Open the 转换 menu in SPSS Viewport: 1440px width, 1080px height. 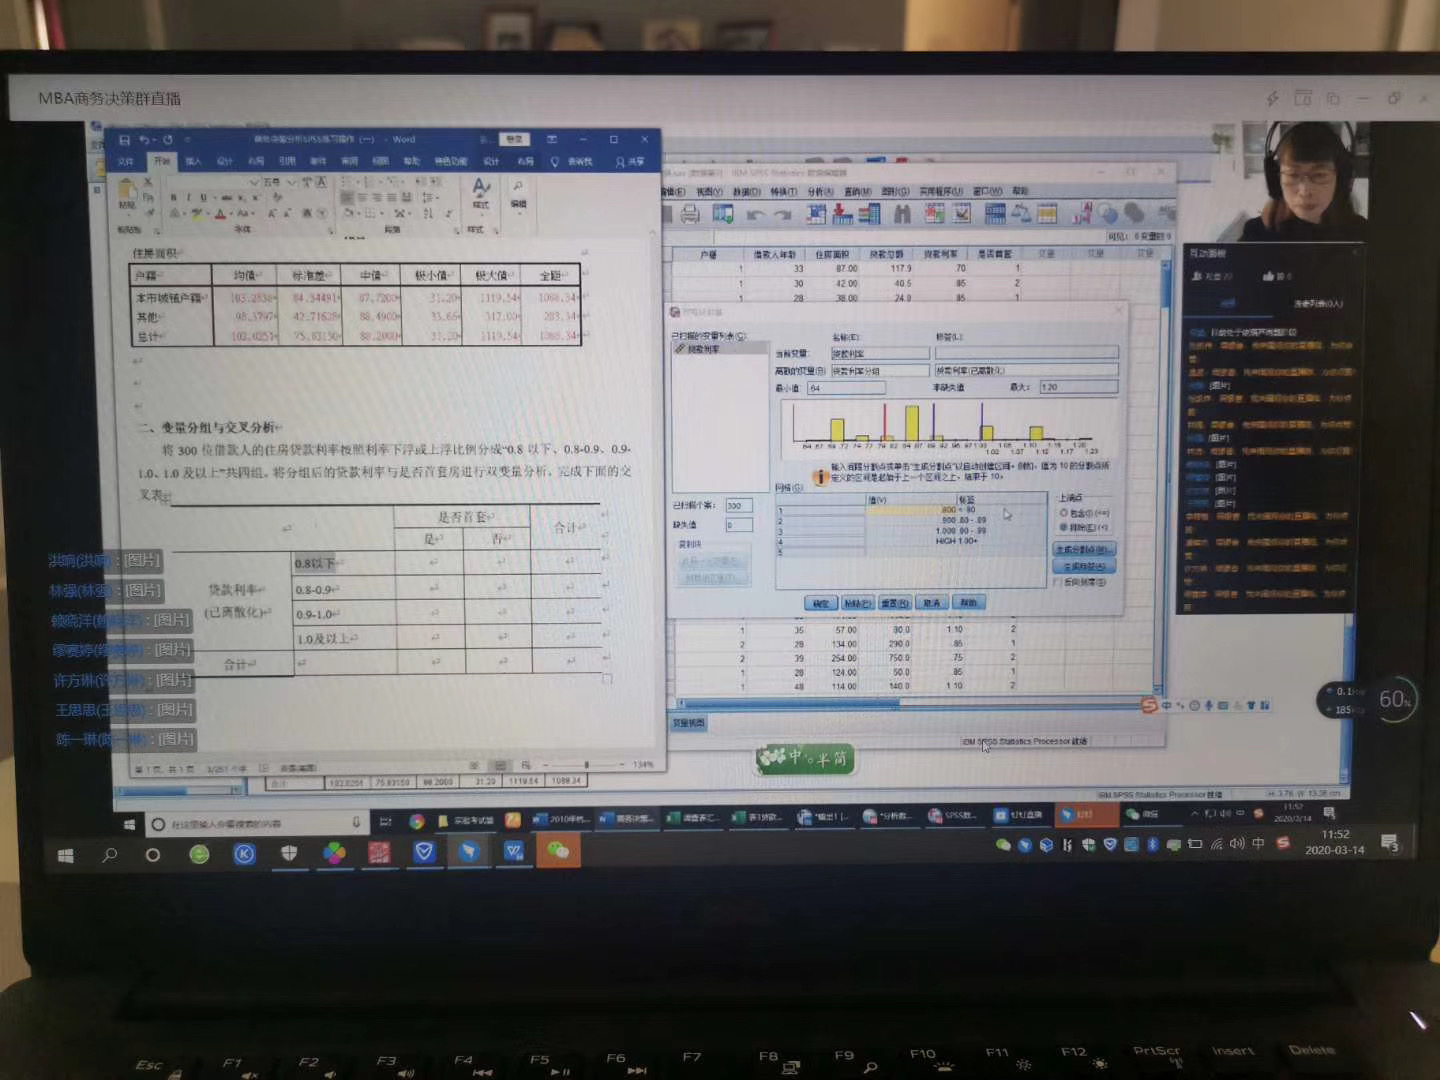[x=783, y=191]
